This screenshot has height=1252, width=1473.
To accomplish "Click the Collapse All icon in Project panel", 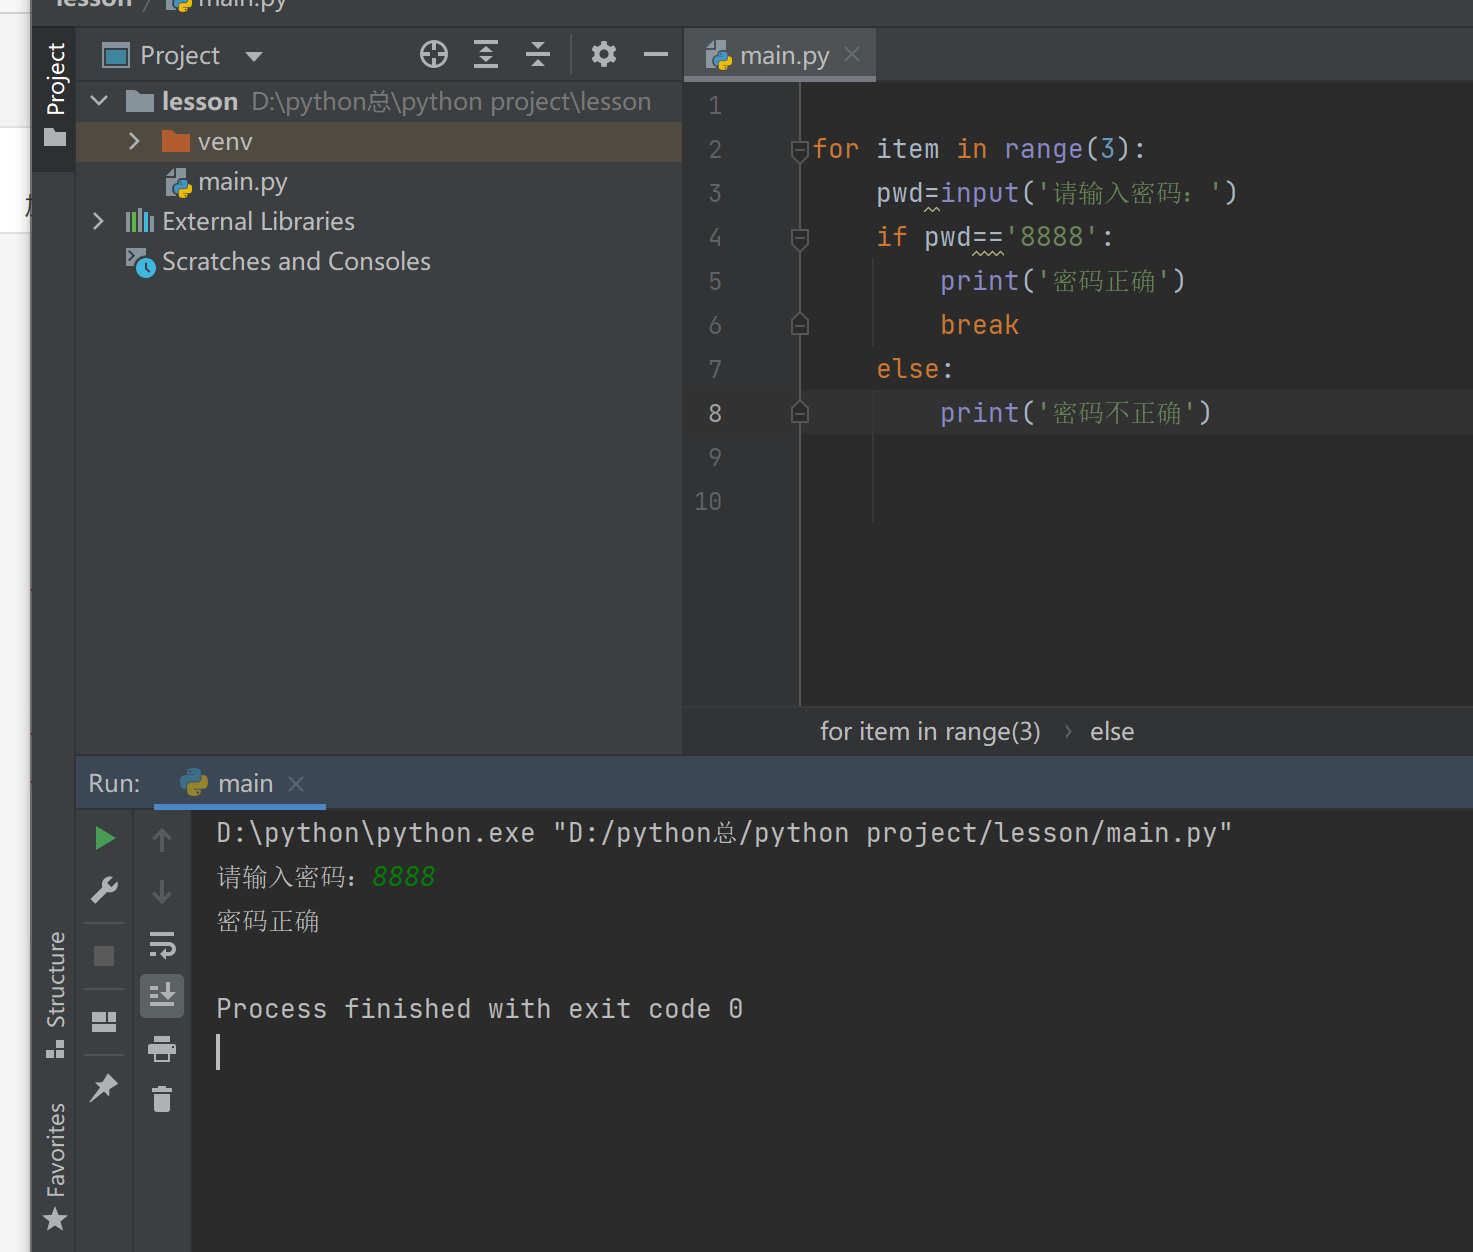I will coord(538,54).
